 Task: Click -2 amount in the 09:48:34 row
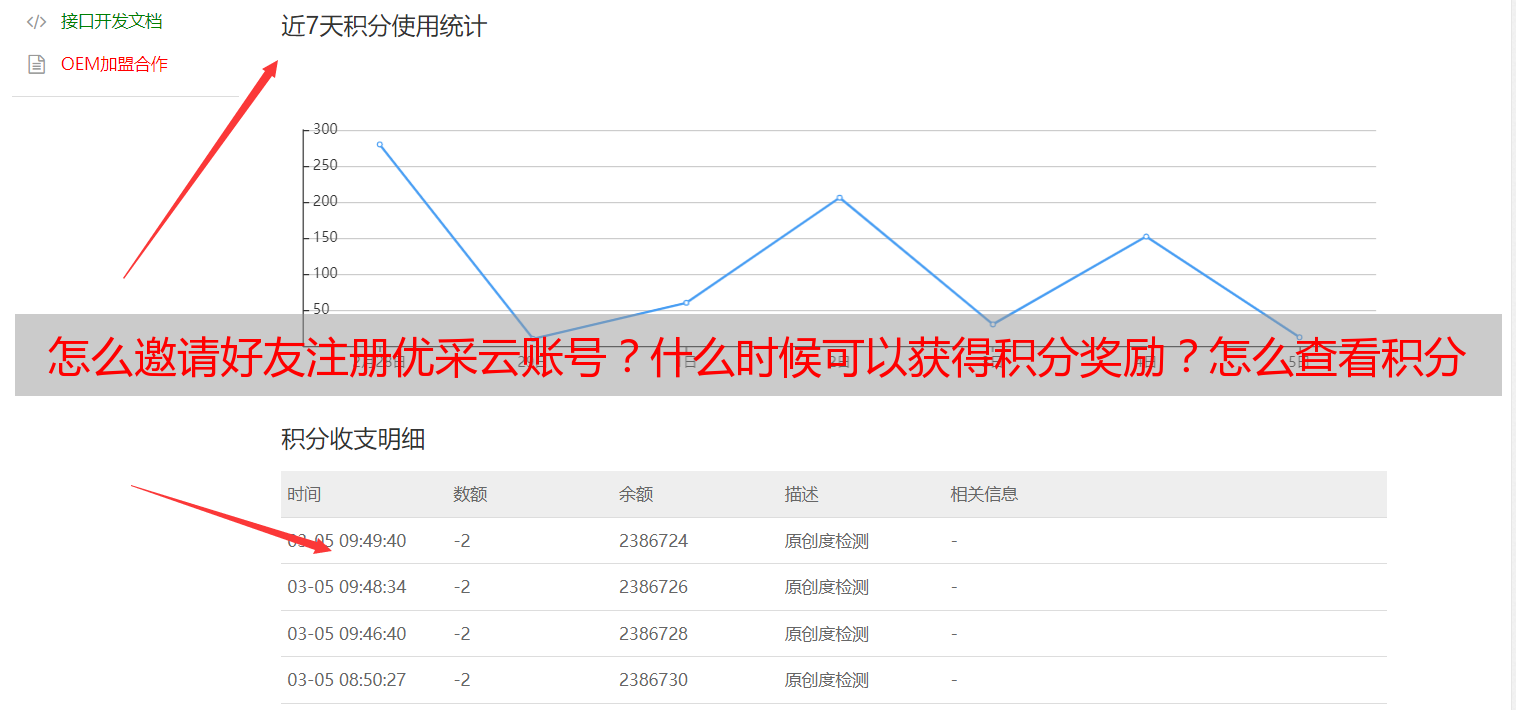pos(462,587)
